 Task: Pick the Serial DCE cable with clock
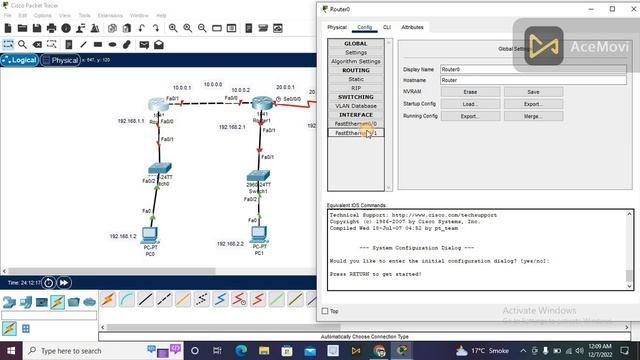tap(240, 300)
